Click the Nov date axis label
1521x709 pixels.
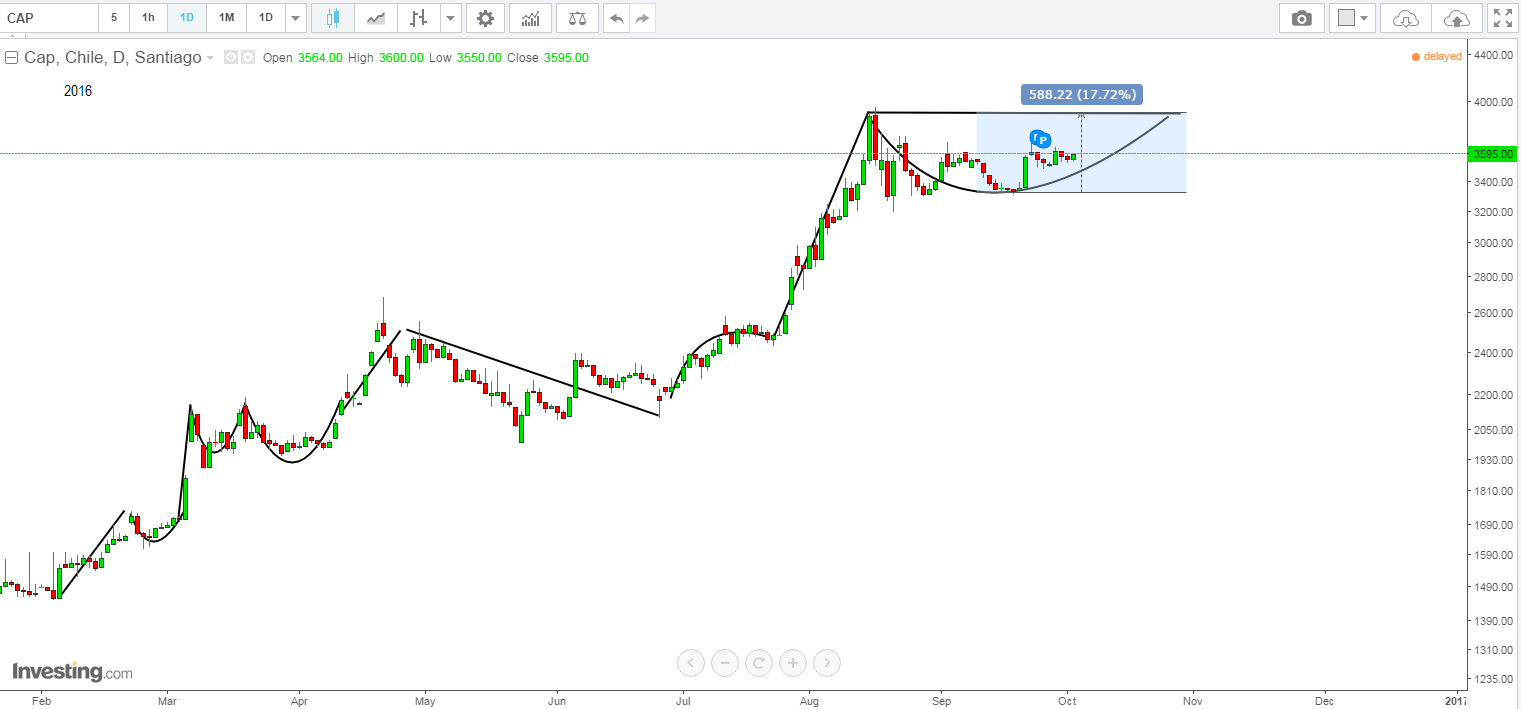click(1191, 700)
